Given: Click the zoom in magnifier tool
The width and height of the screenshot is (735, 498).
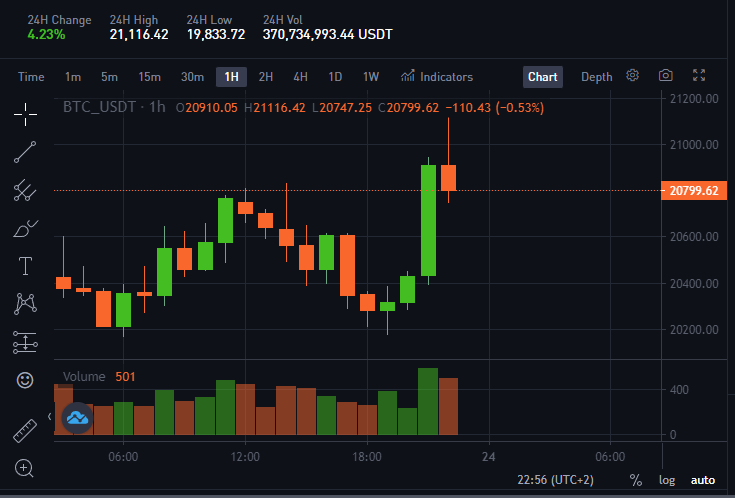Looking at the screenshot, I should 24,468.
